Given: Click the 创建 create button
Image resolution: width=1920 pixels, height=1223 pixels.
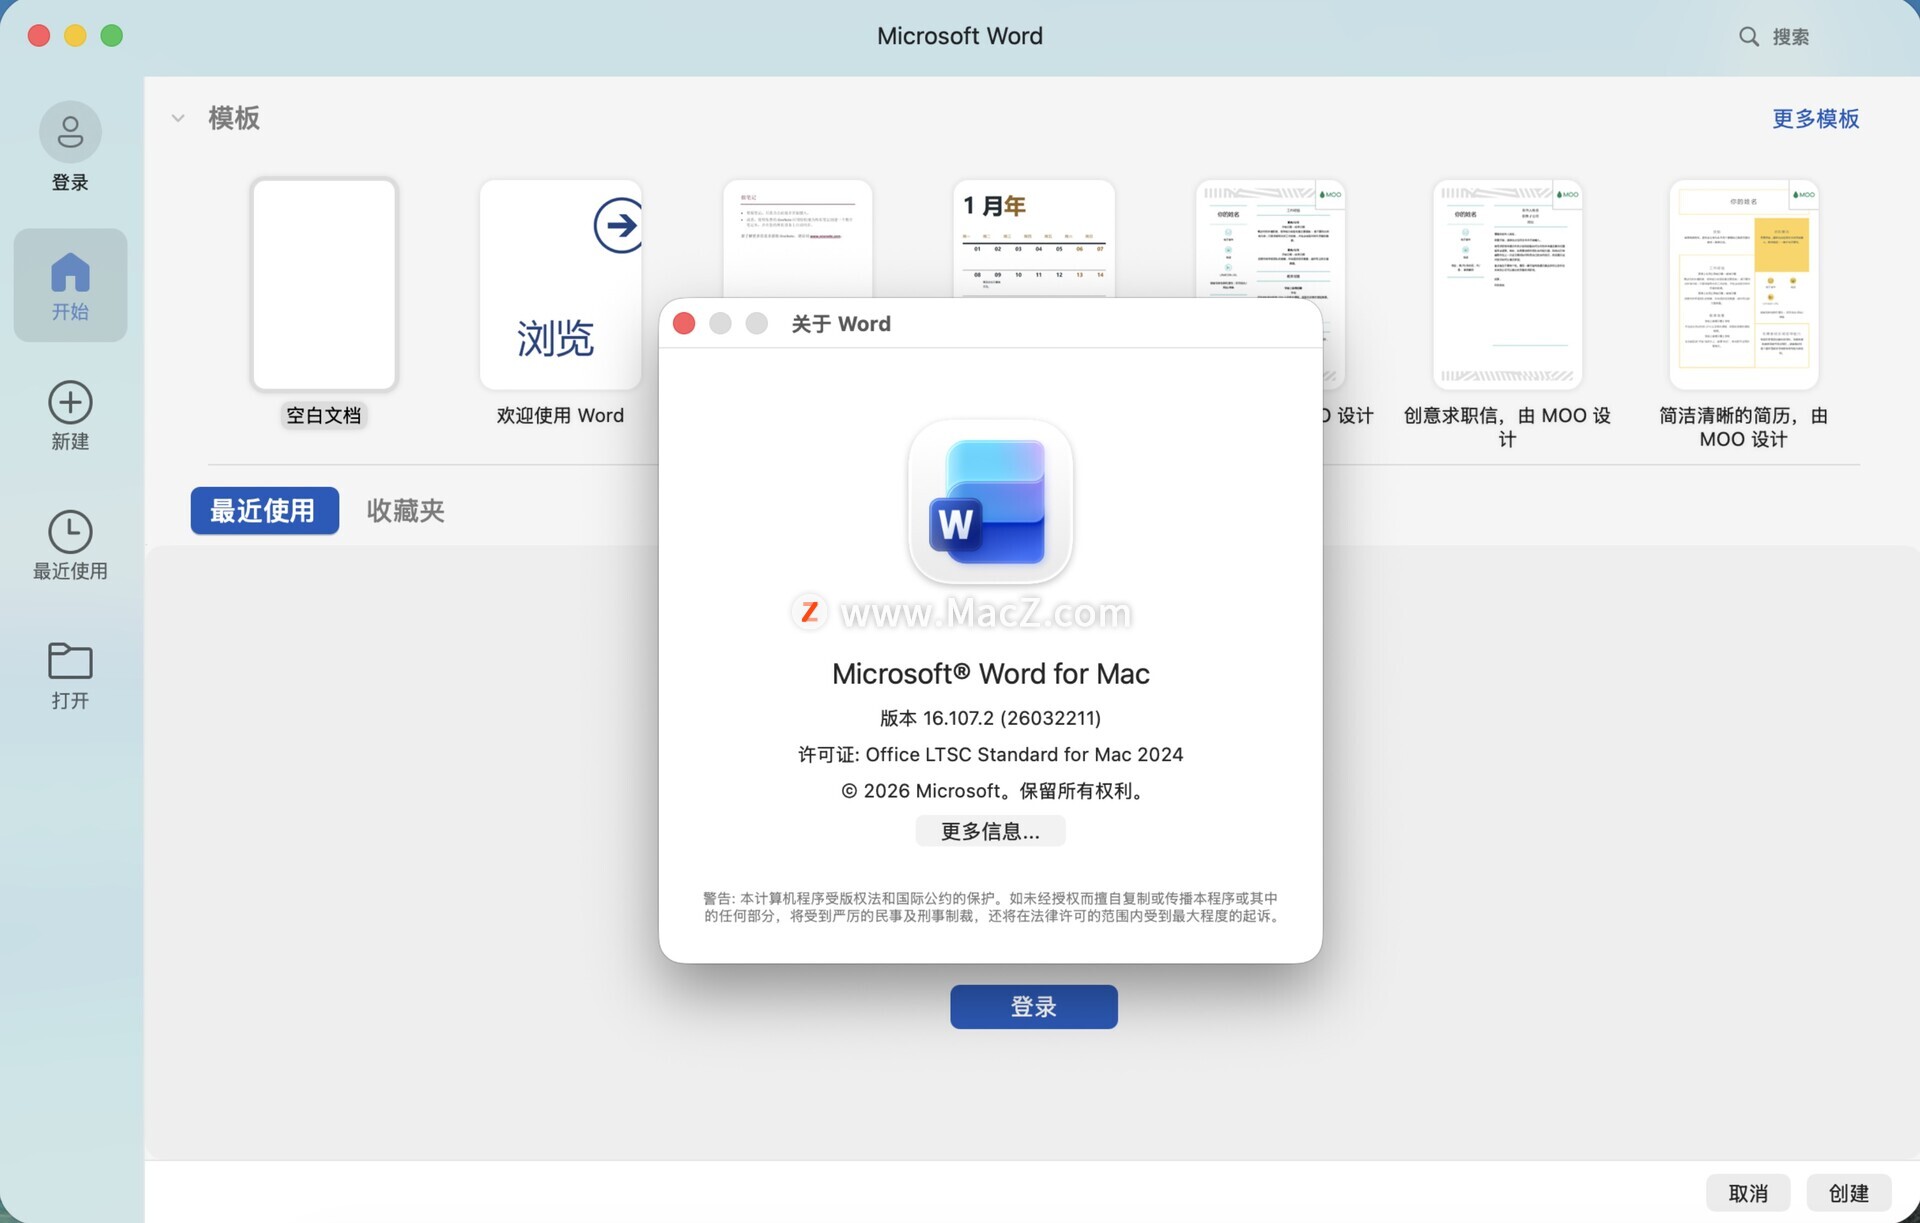Looking at the screenshot, I should (x=1847, y=1192).
